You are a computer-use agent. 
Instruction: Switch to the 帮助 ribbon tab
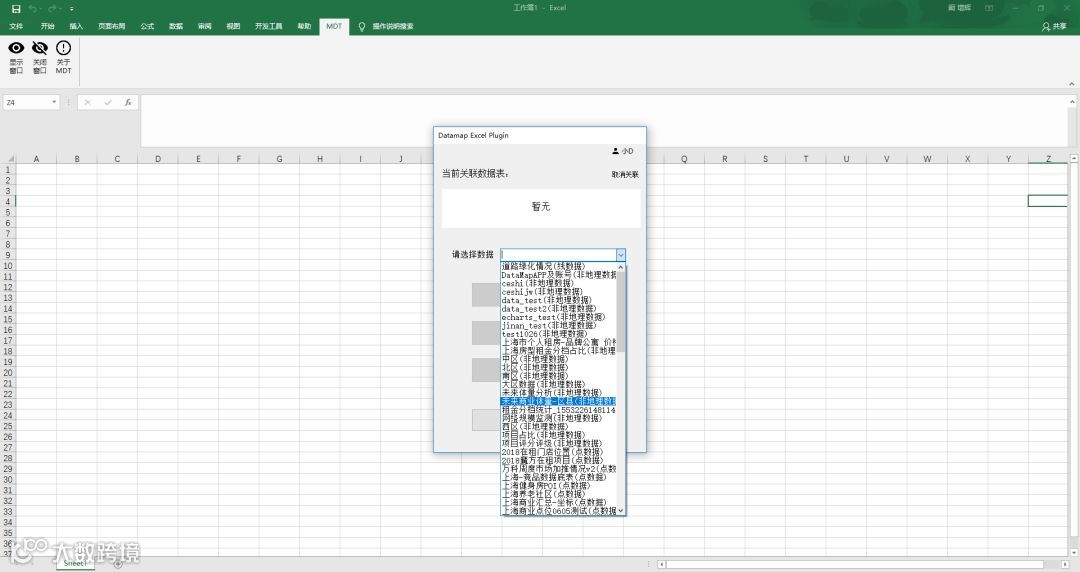pyautogui.click(x=304, y=26)
